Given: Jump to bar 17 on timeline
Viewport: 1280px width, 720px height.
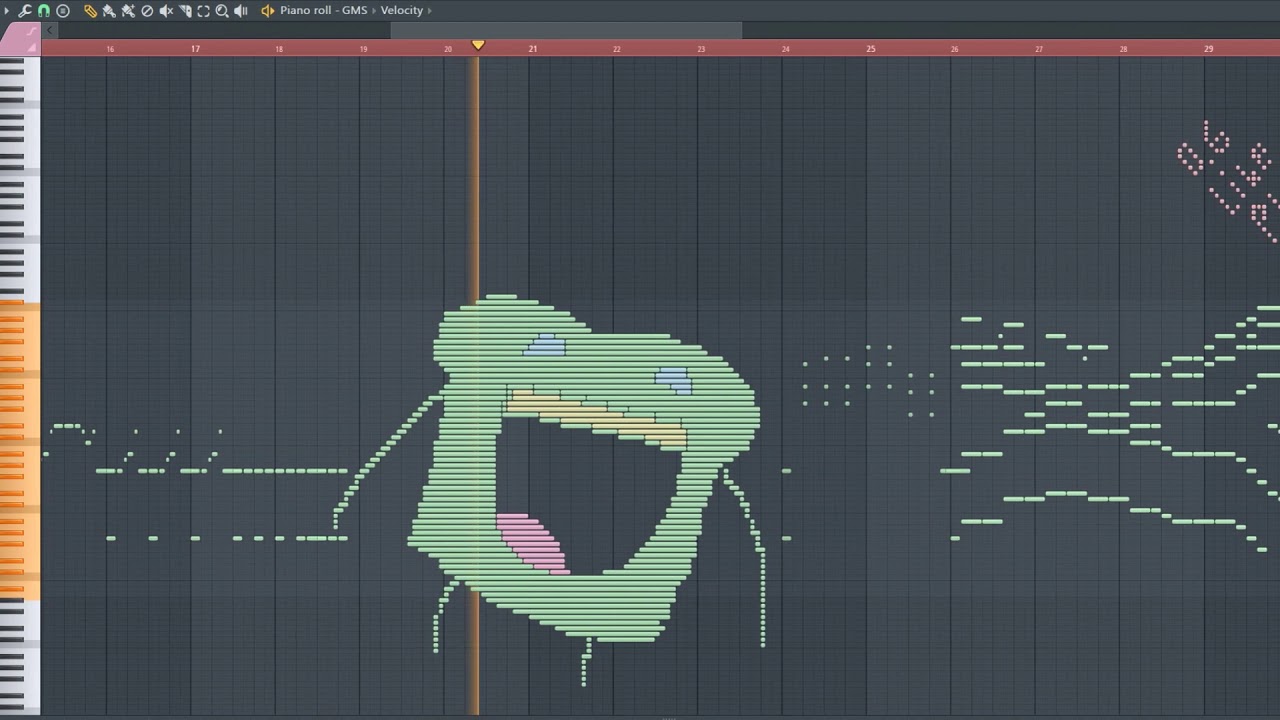Looking at the screenshot, I should click(x=195, y=49).
